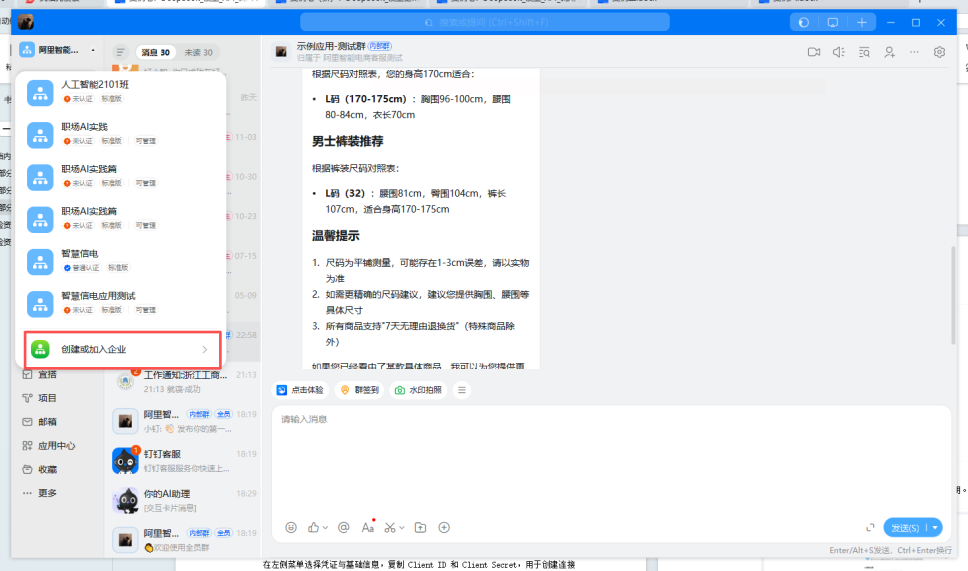
Task: Switch to the 消息 30 tab
Action: click(x=156, y=52)
